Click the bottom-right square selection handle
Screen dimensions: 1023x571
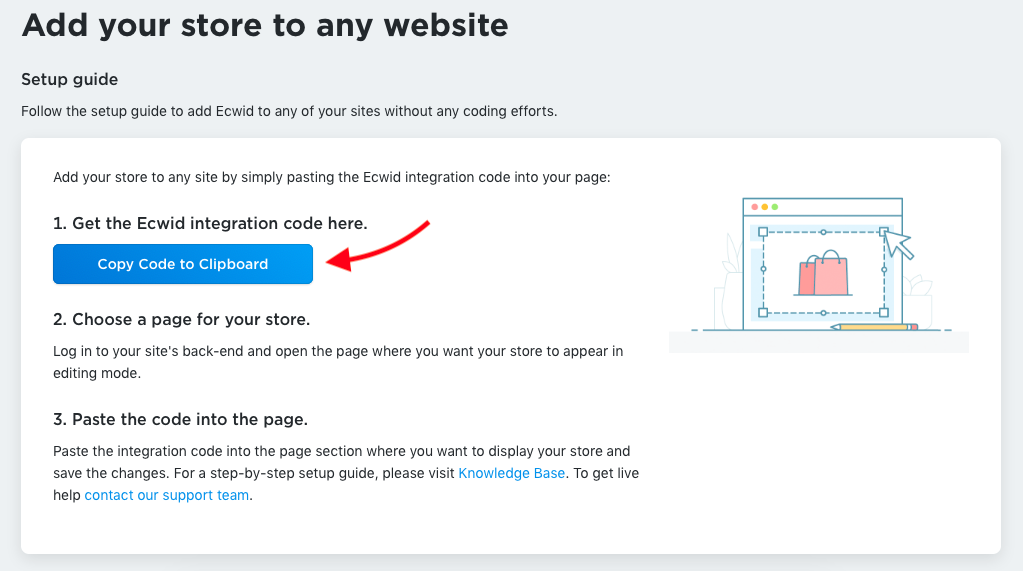pyautogui.click(x=883, y=313)
